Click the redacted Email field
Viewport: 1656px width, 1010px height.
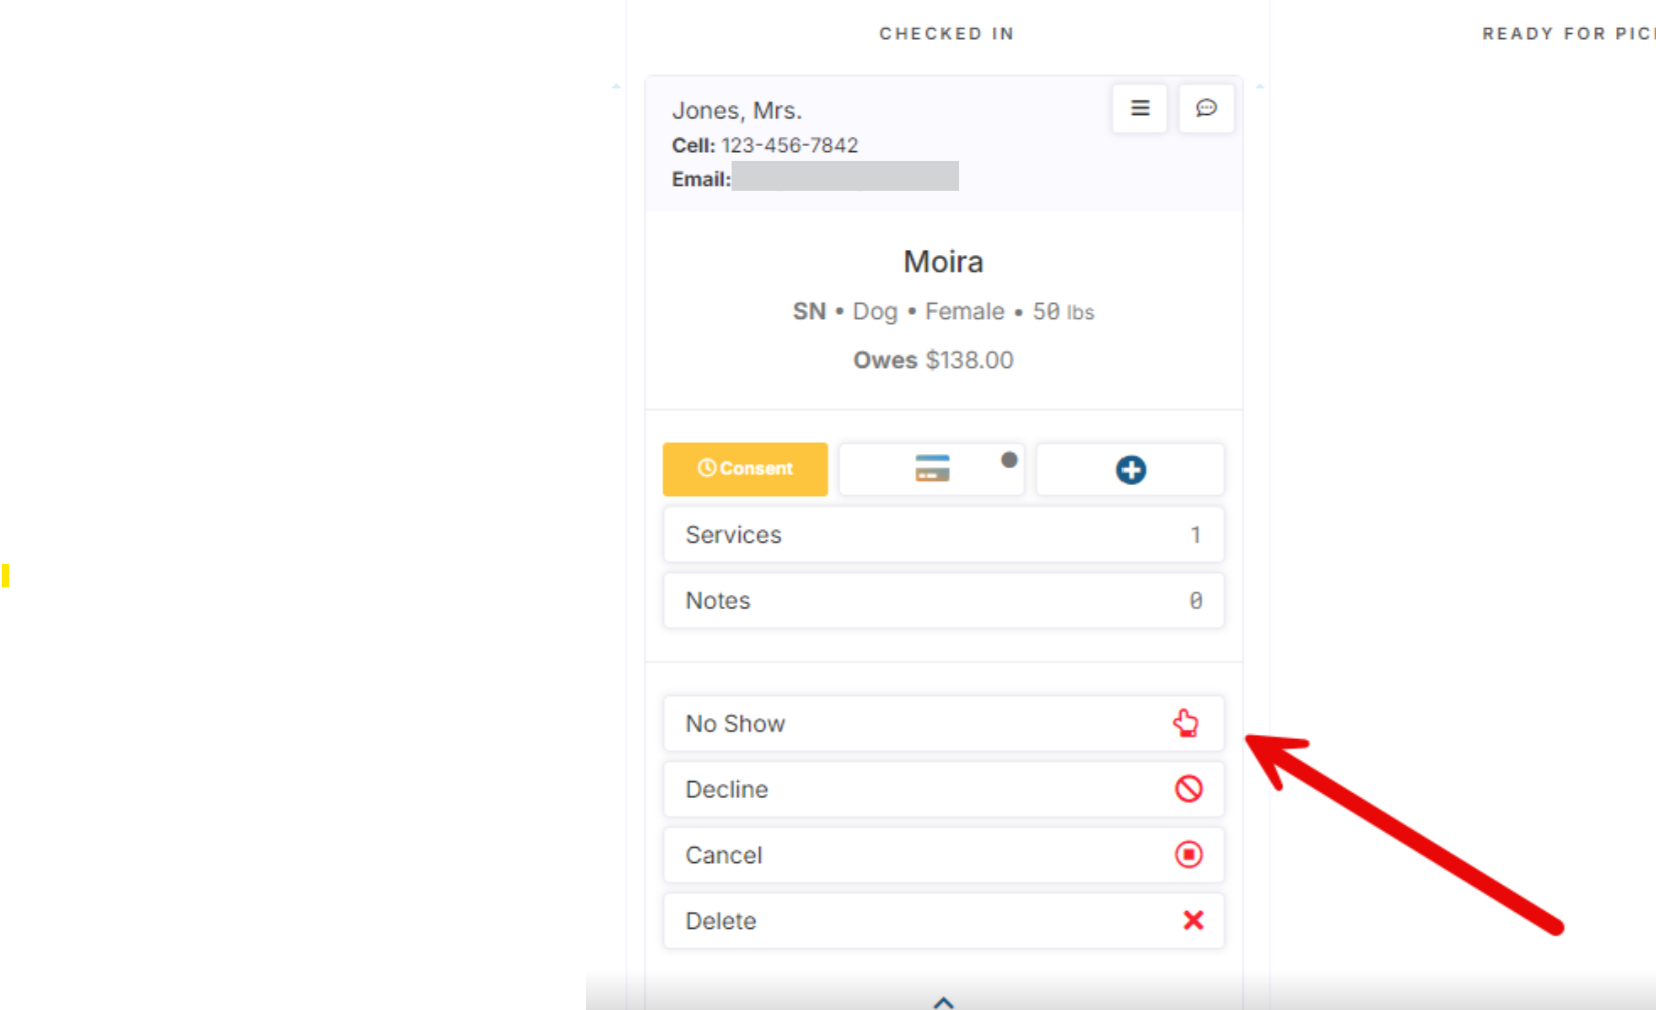point(845,177)
